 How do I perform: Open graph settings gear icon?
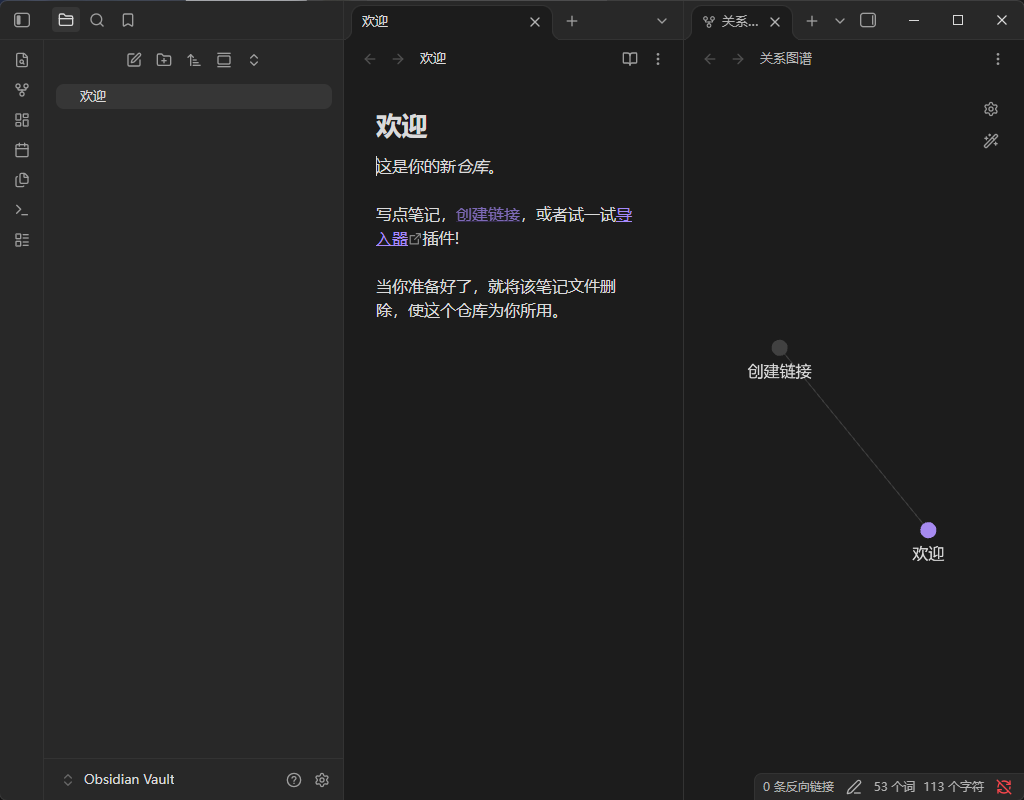point(991,109)
